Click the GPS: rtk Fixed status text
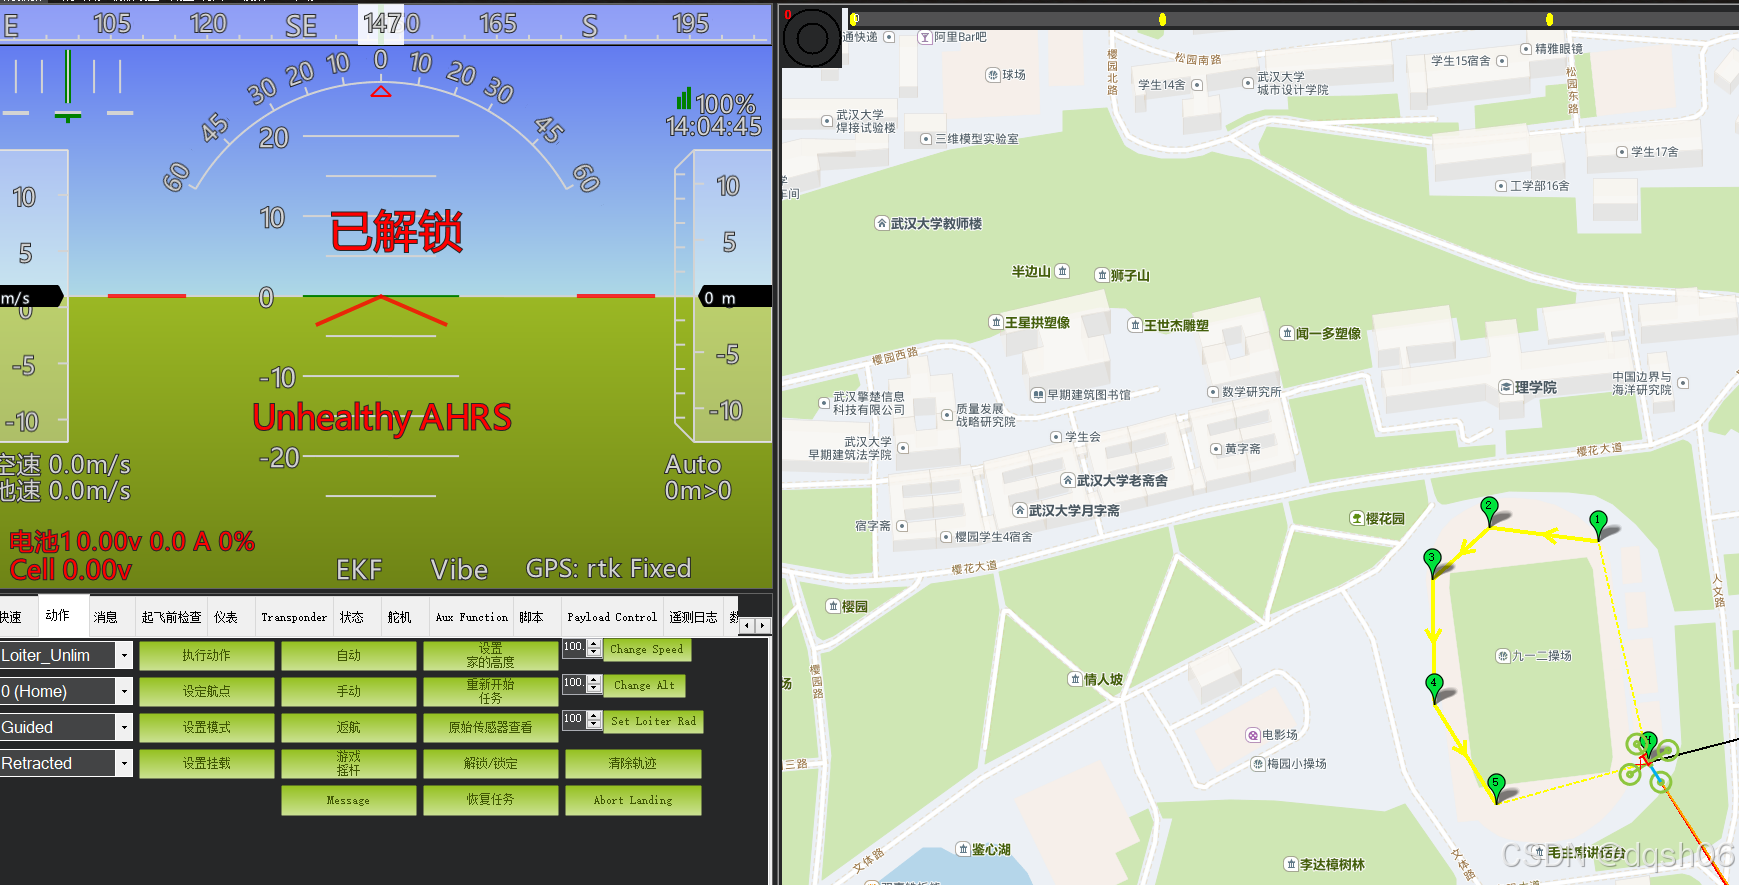Image resolution: width=1739 pixels, height=885 pixels. click(x=609, y=569)
